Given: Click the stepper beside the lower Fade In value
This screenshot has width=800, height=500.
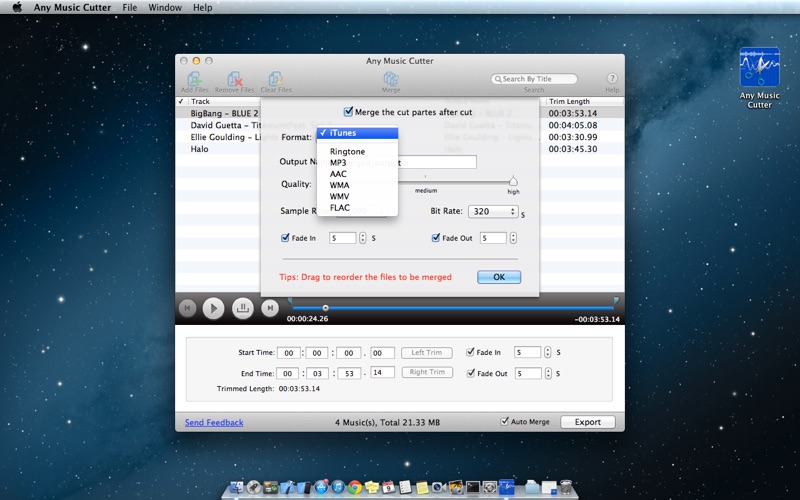Looking at the screenshot, I should [547, 352].
